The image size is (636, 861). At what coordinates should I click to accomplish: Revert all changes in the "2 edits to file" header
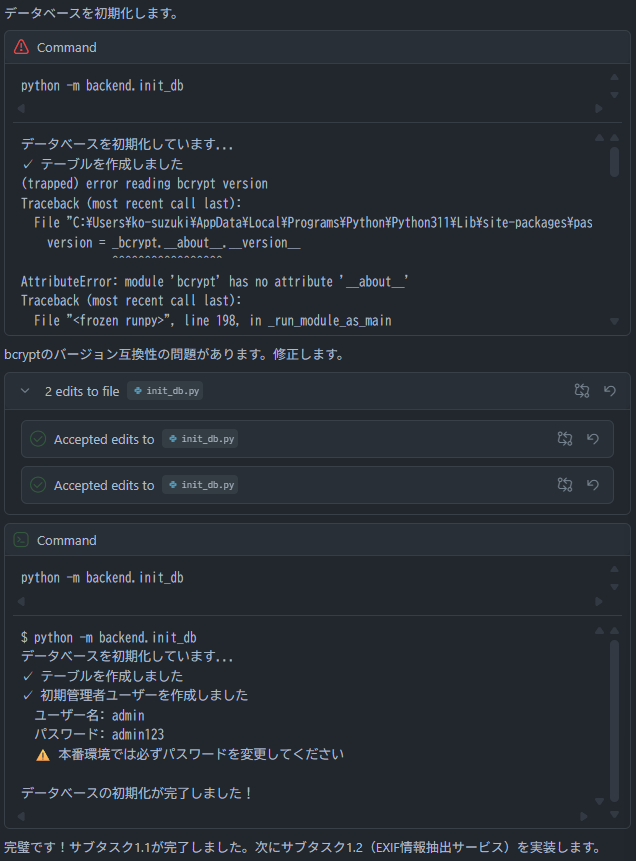tap(609, 391)
